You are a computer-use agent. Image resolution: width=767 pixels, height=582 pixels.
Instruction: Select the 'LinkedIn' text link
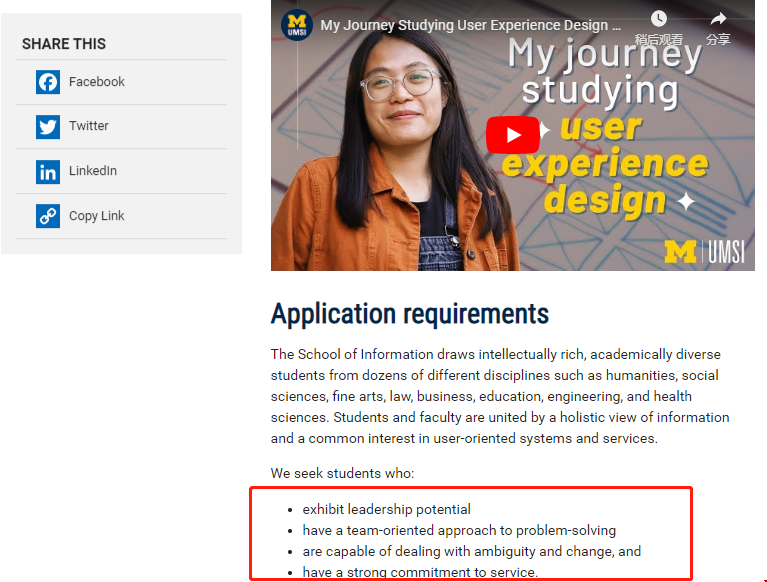(x=93, y=171)
